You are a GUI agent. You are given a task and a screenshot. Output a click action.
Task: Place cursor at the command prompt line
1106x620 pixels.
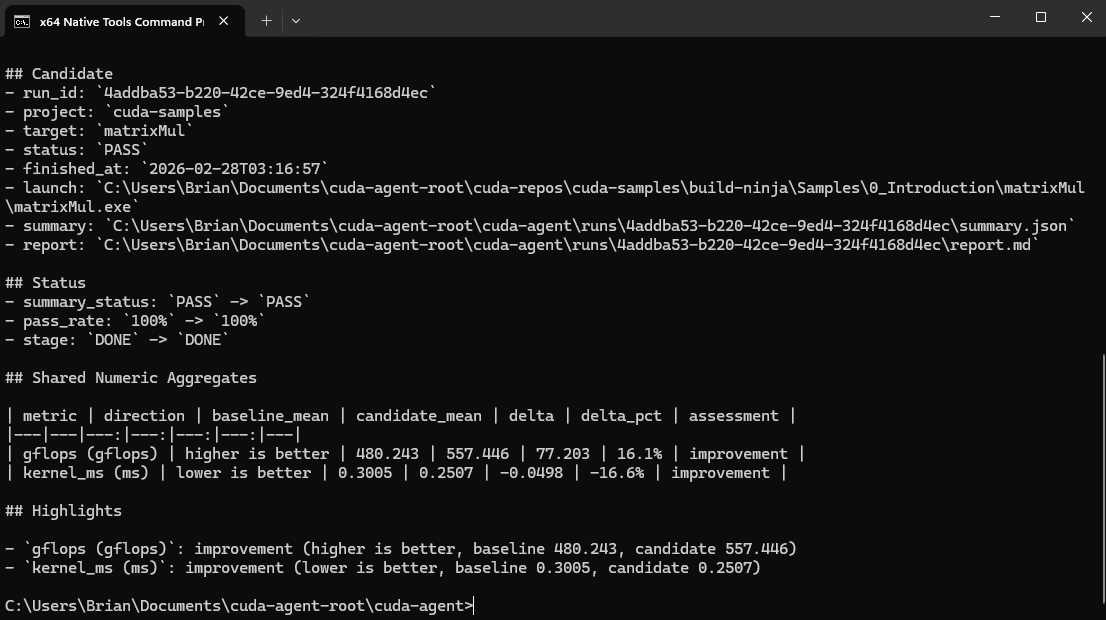pos(470,605)
